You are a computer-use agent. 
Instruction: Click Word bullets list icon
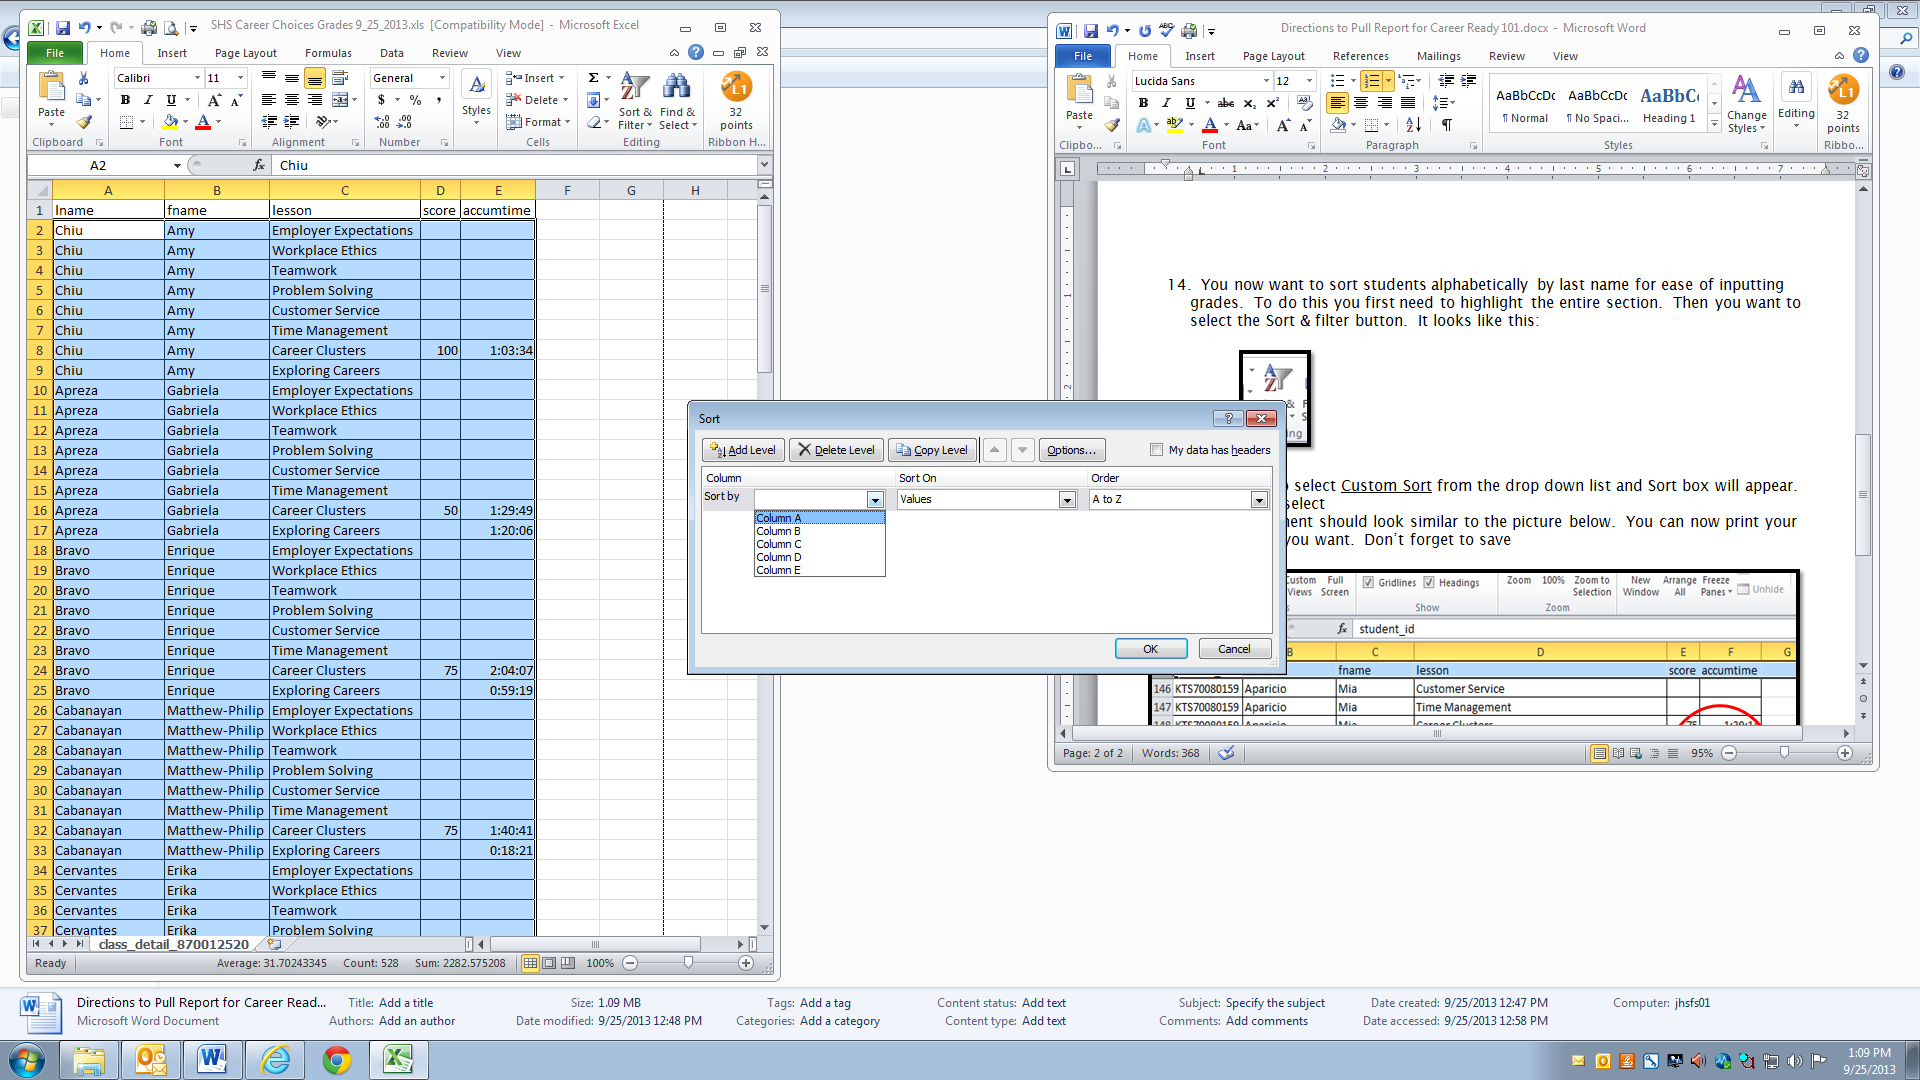pos(1338,81)
